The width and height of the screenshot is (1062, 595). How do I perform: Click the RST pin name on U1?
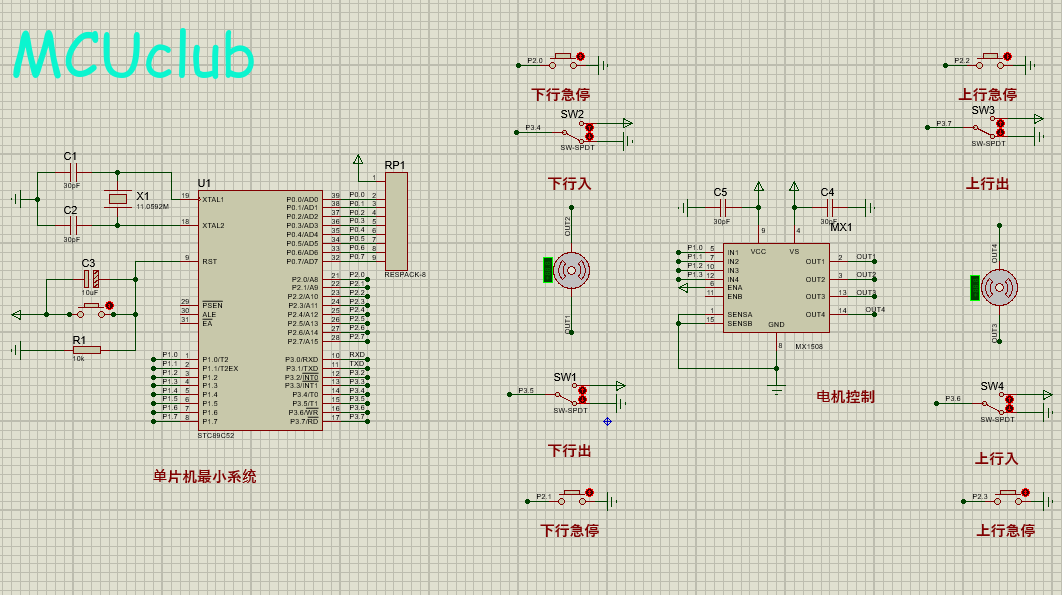[209, 261]
